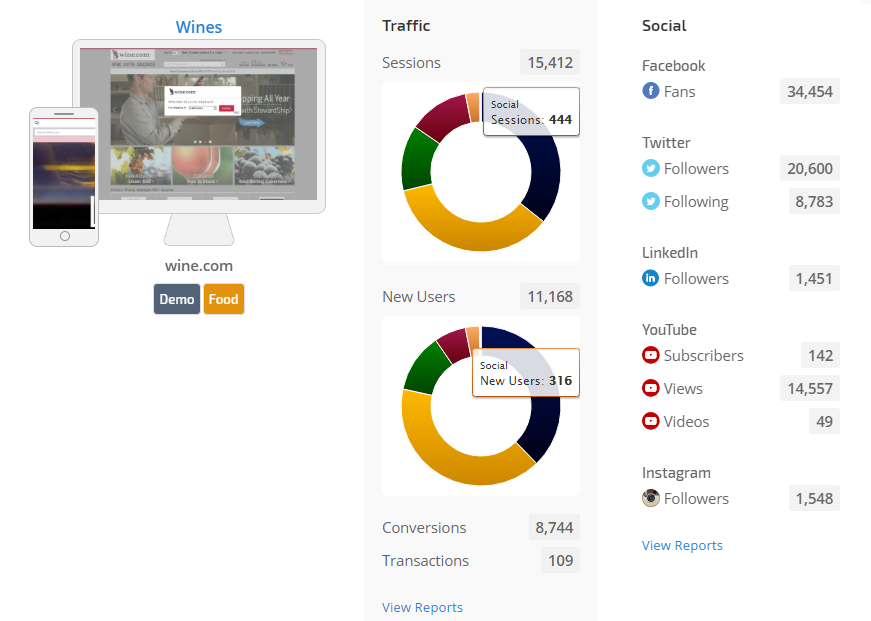This screenshot has height=621, width=871.
Task: Click the mobile phone preview thumbnail
Action: [x=64, y=173]
